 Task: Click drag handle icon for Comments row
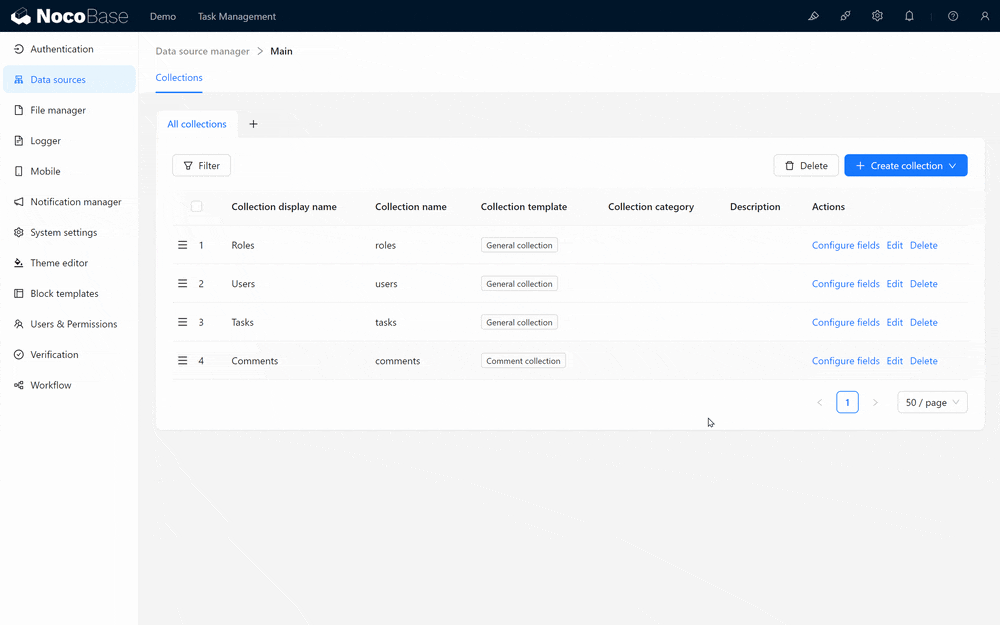tap(182, 360)
